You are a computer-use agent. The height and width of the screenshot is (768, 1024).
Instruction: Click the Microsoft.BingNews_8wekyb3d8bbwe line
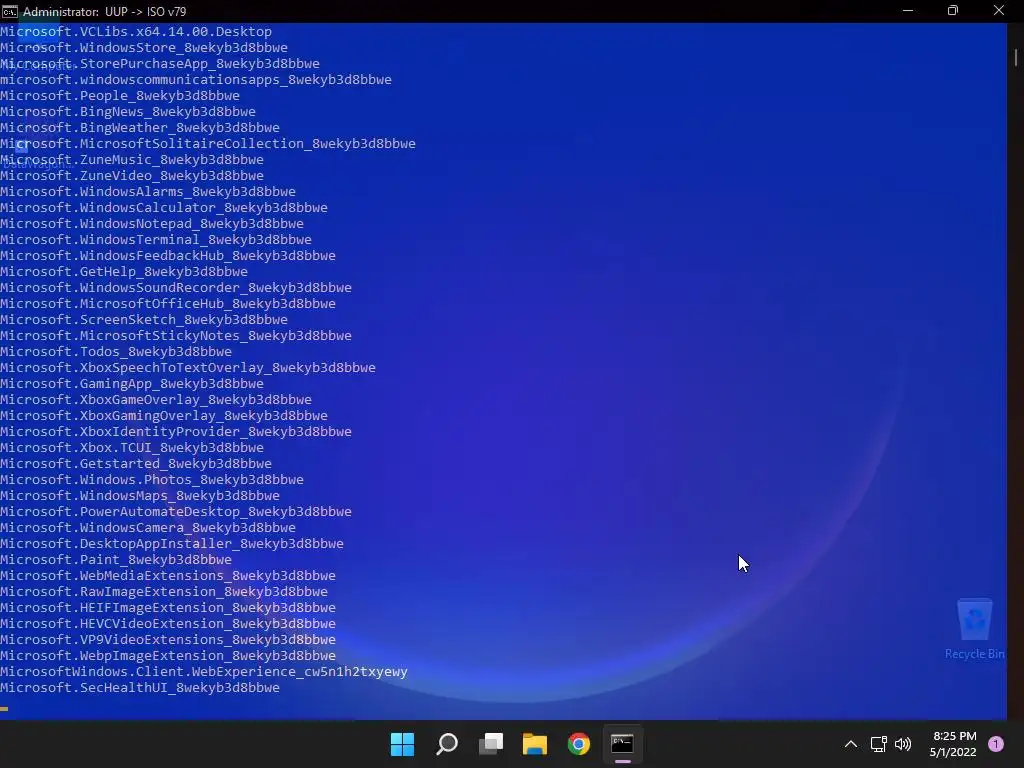128,112
